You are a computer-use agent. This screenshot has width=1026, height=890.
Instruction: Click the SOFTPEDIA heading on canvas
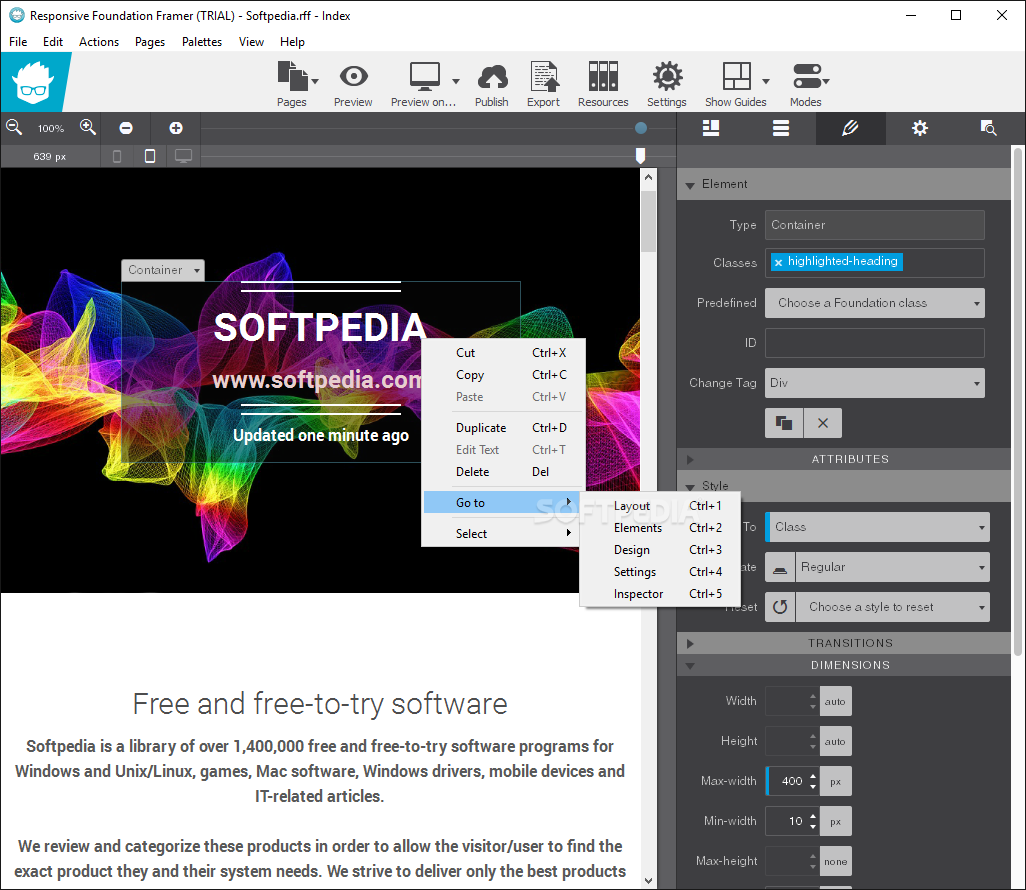(320, 327)
